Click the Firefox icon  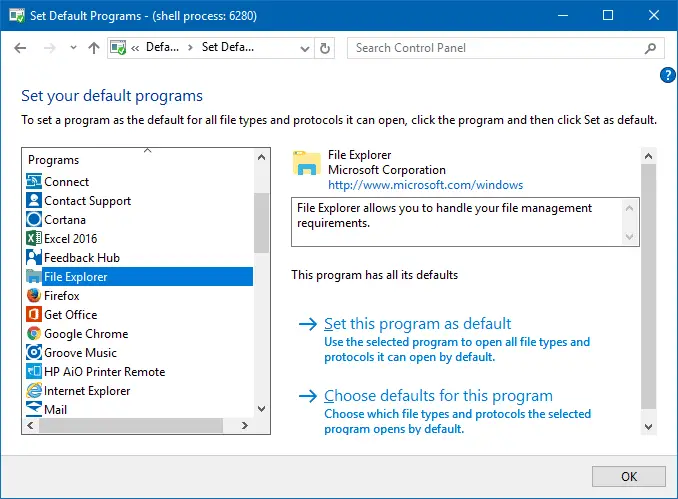click(x=34, y=296)
